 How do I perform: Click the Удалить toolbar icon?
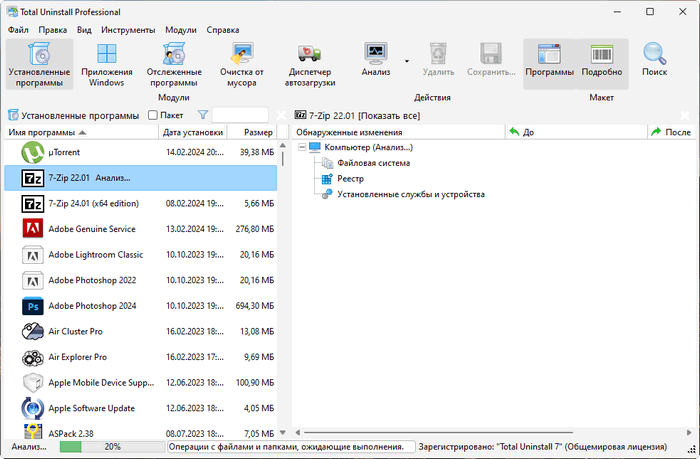pyautogui.click(x=438, y=59)
